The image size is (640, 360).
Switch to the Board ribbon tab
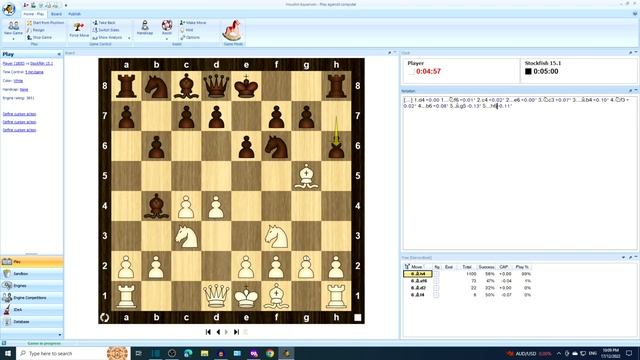tap(56, 14)
